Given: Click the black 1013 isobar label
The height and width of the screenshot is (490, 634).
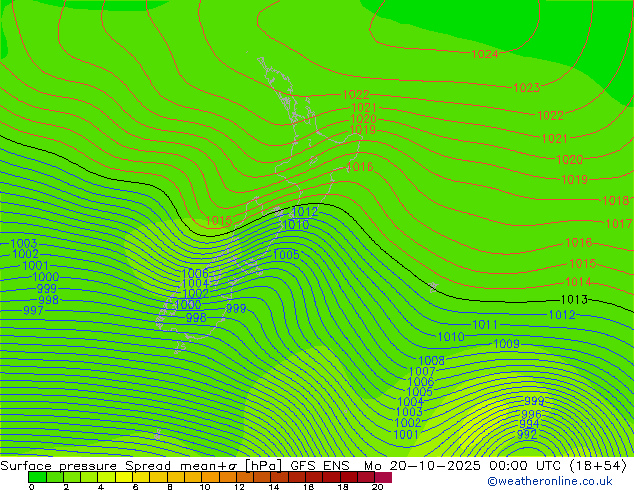Looking at the screenshot, I should pyautogui.click(x=574, y=300).
